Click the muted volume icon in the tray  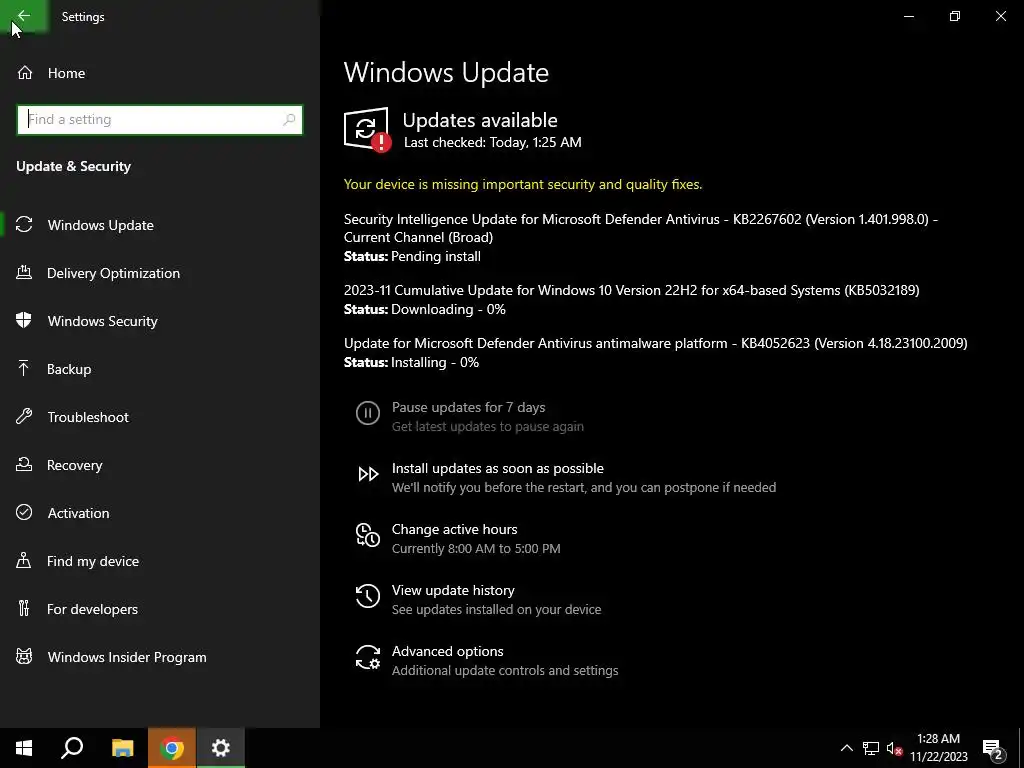[894, 748]
